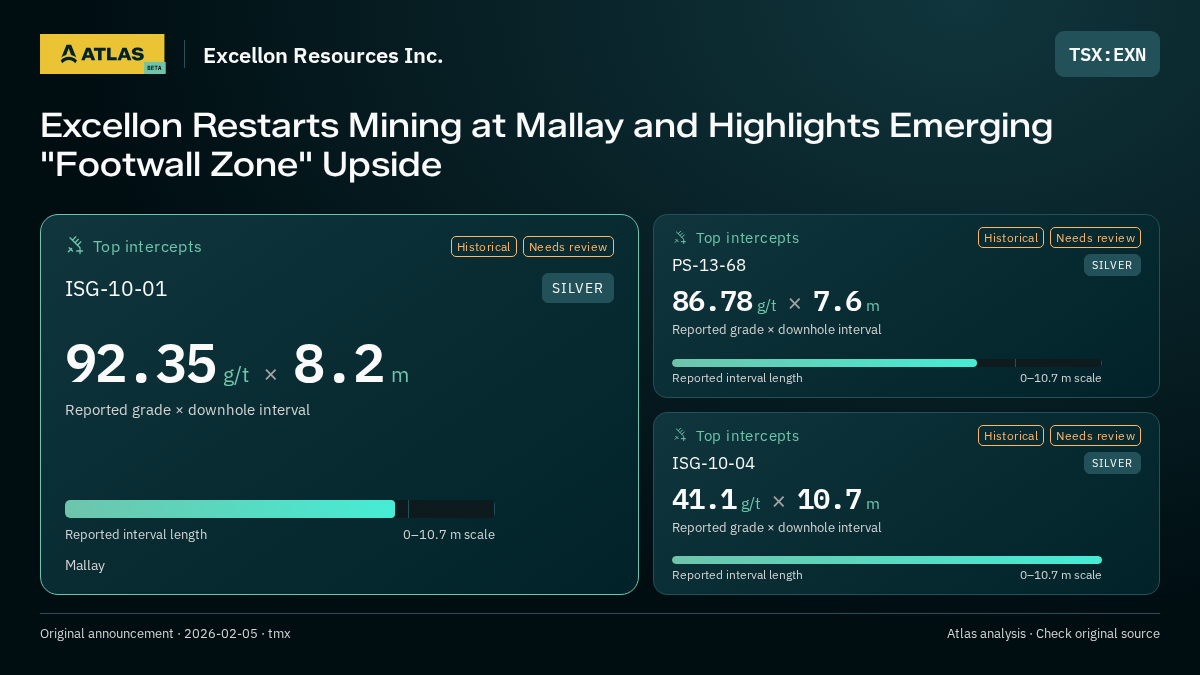Click the ATLAS beta logo
Viewport: 1200px width, 675px height.
[102, 54]
